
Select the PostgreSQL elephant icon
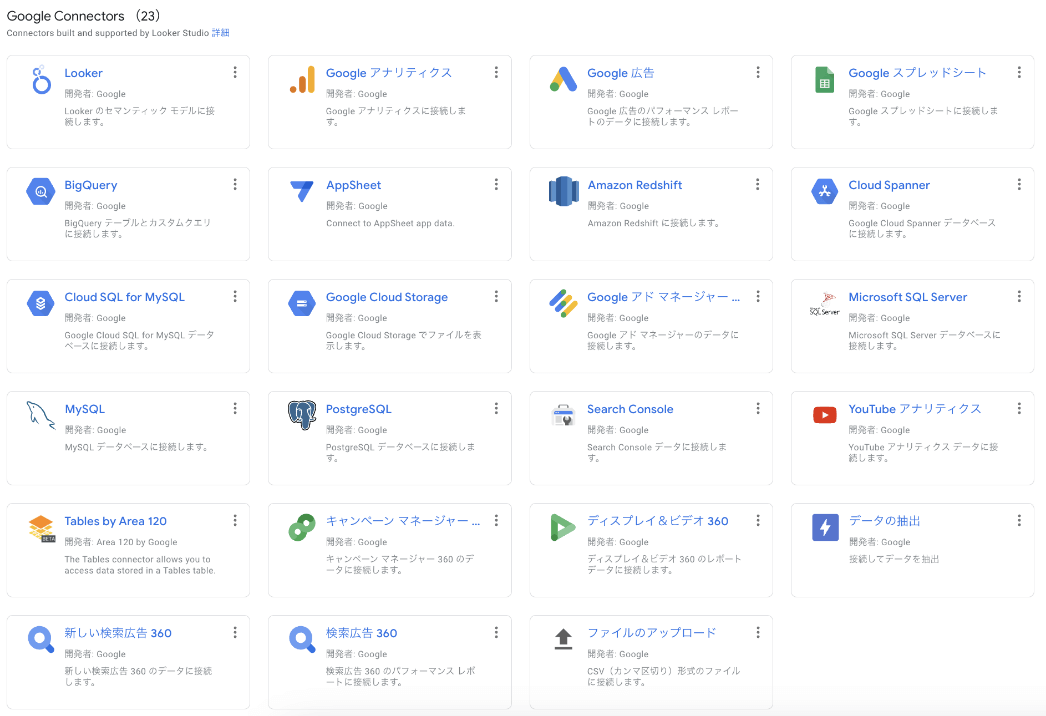(x=302, y=415)
